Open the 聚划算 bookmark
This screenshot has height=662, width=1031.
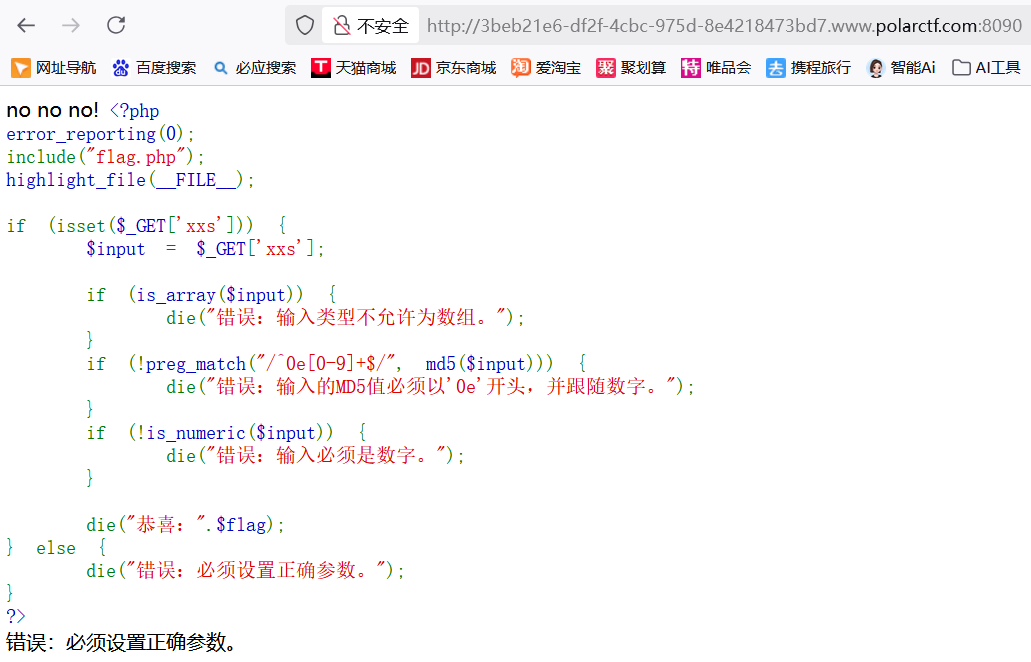point(631,68)
